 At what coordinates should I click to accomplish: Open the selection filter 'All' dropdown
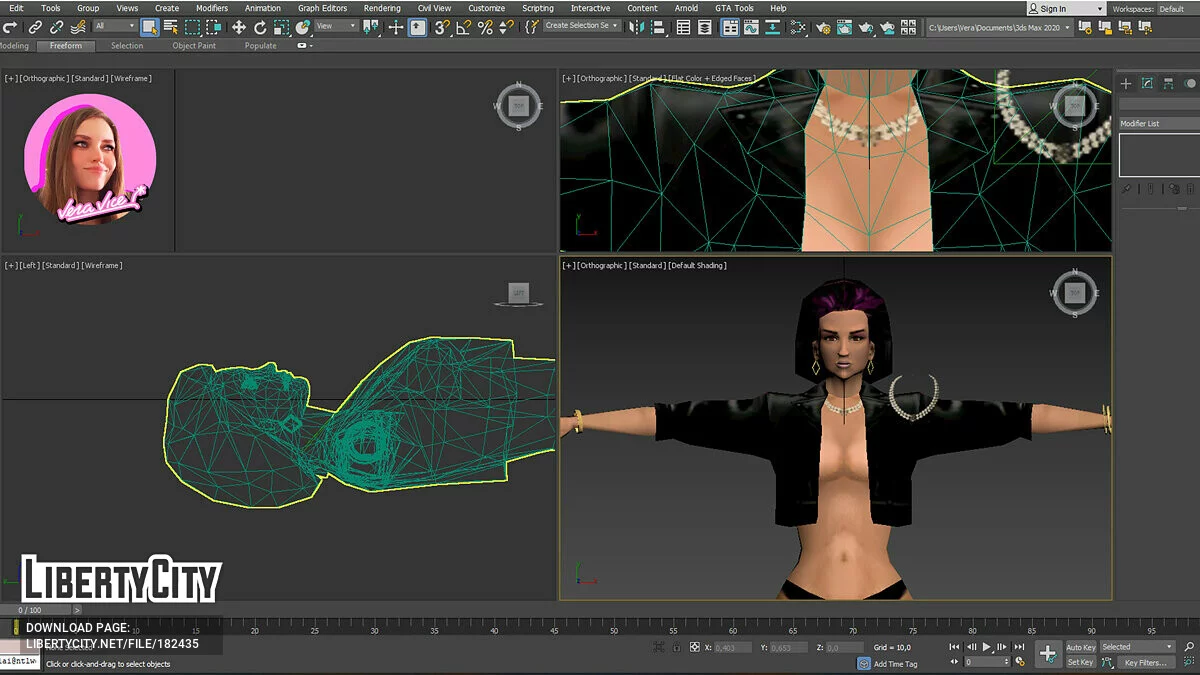click(115, 27)
